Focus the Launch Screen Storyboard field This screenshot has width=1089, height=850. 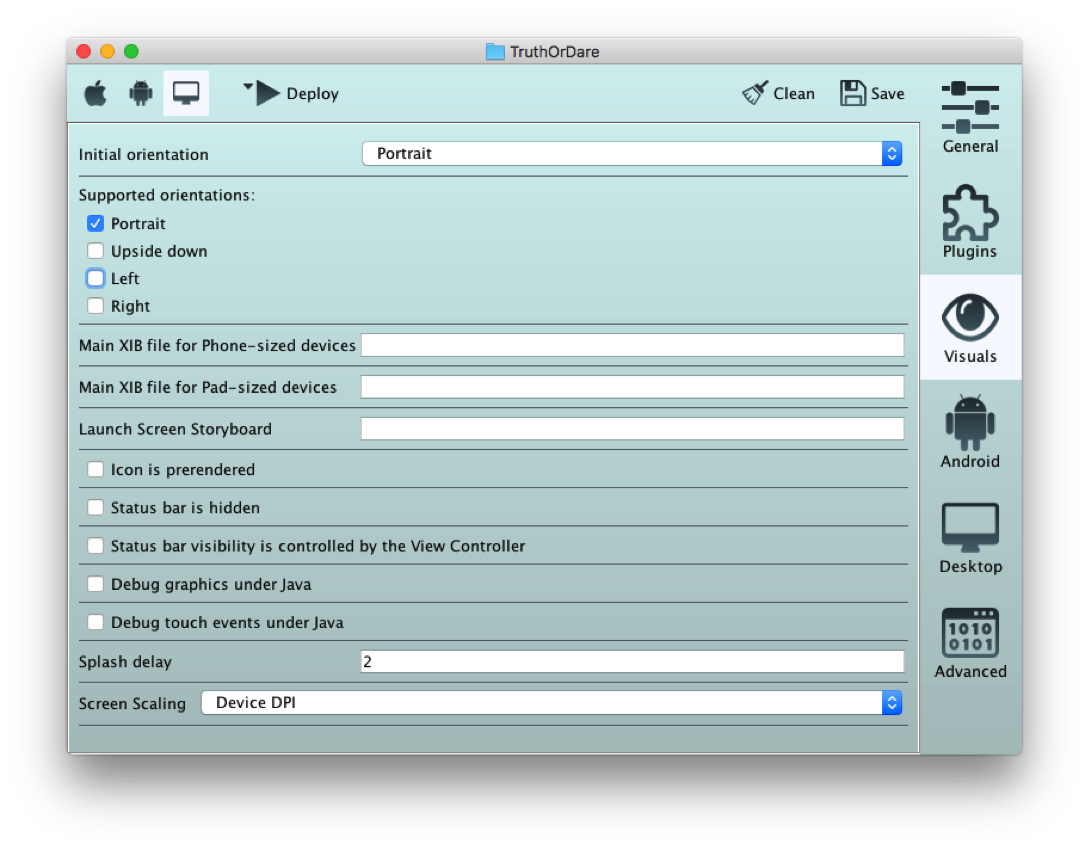632,428
